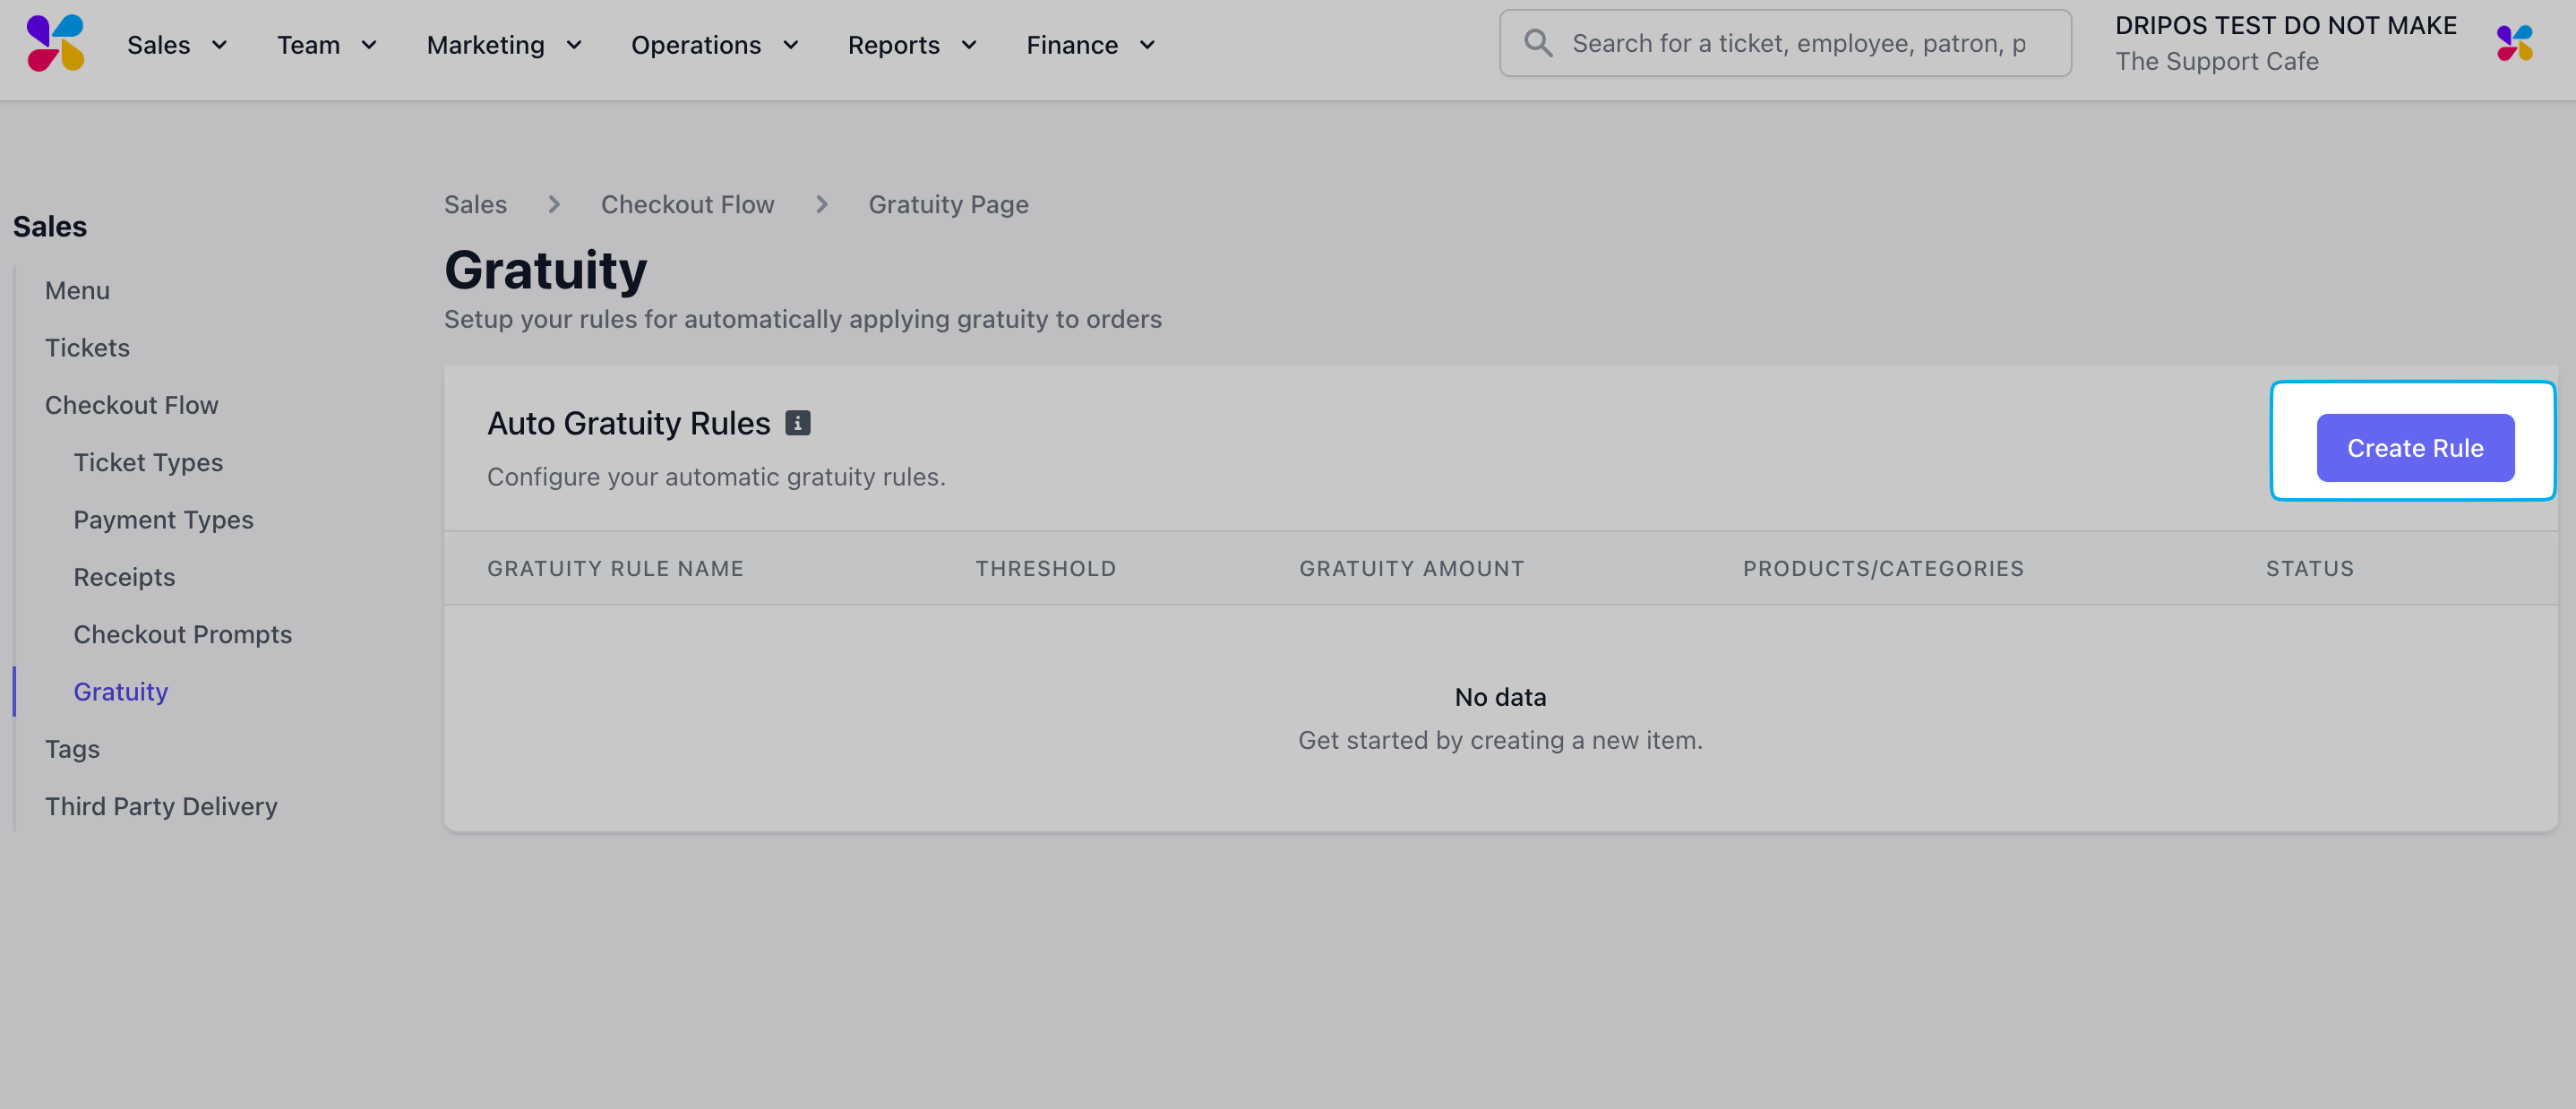Click the Sales breadcrumb link
Viewport: 2576px width, 1109px height.
tap(475, 204)
